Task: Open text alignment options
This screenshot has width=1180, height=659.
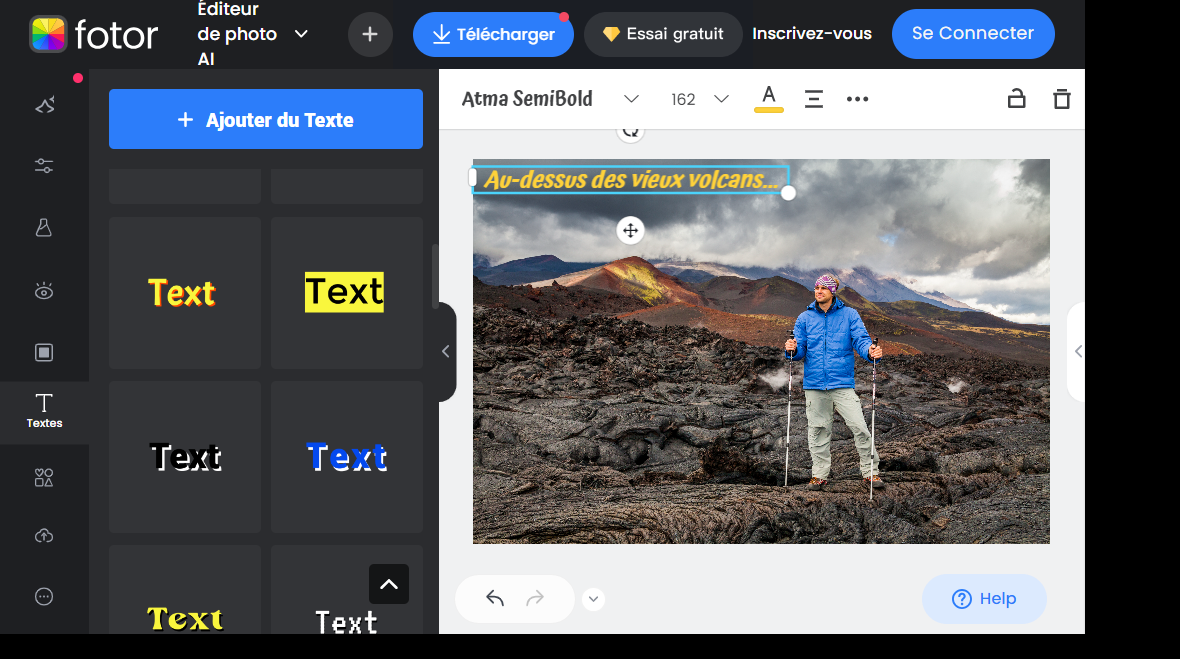Action: 814,99
